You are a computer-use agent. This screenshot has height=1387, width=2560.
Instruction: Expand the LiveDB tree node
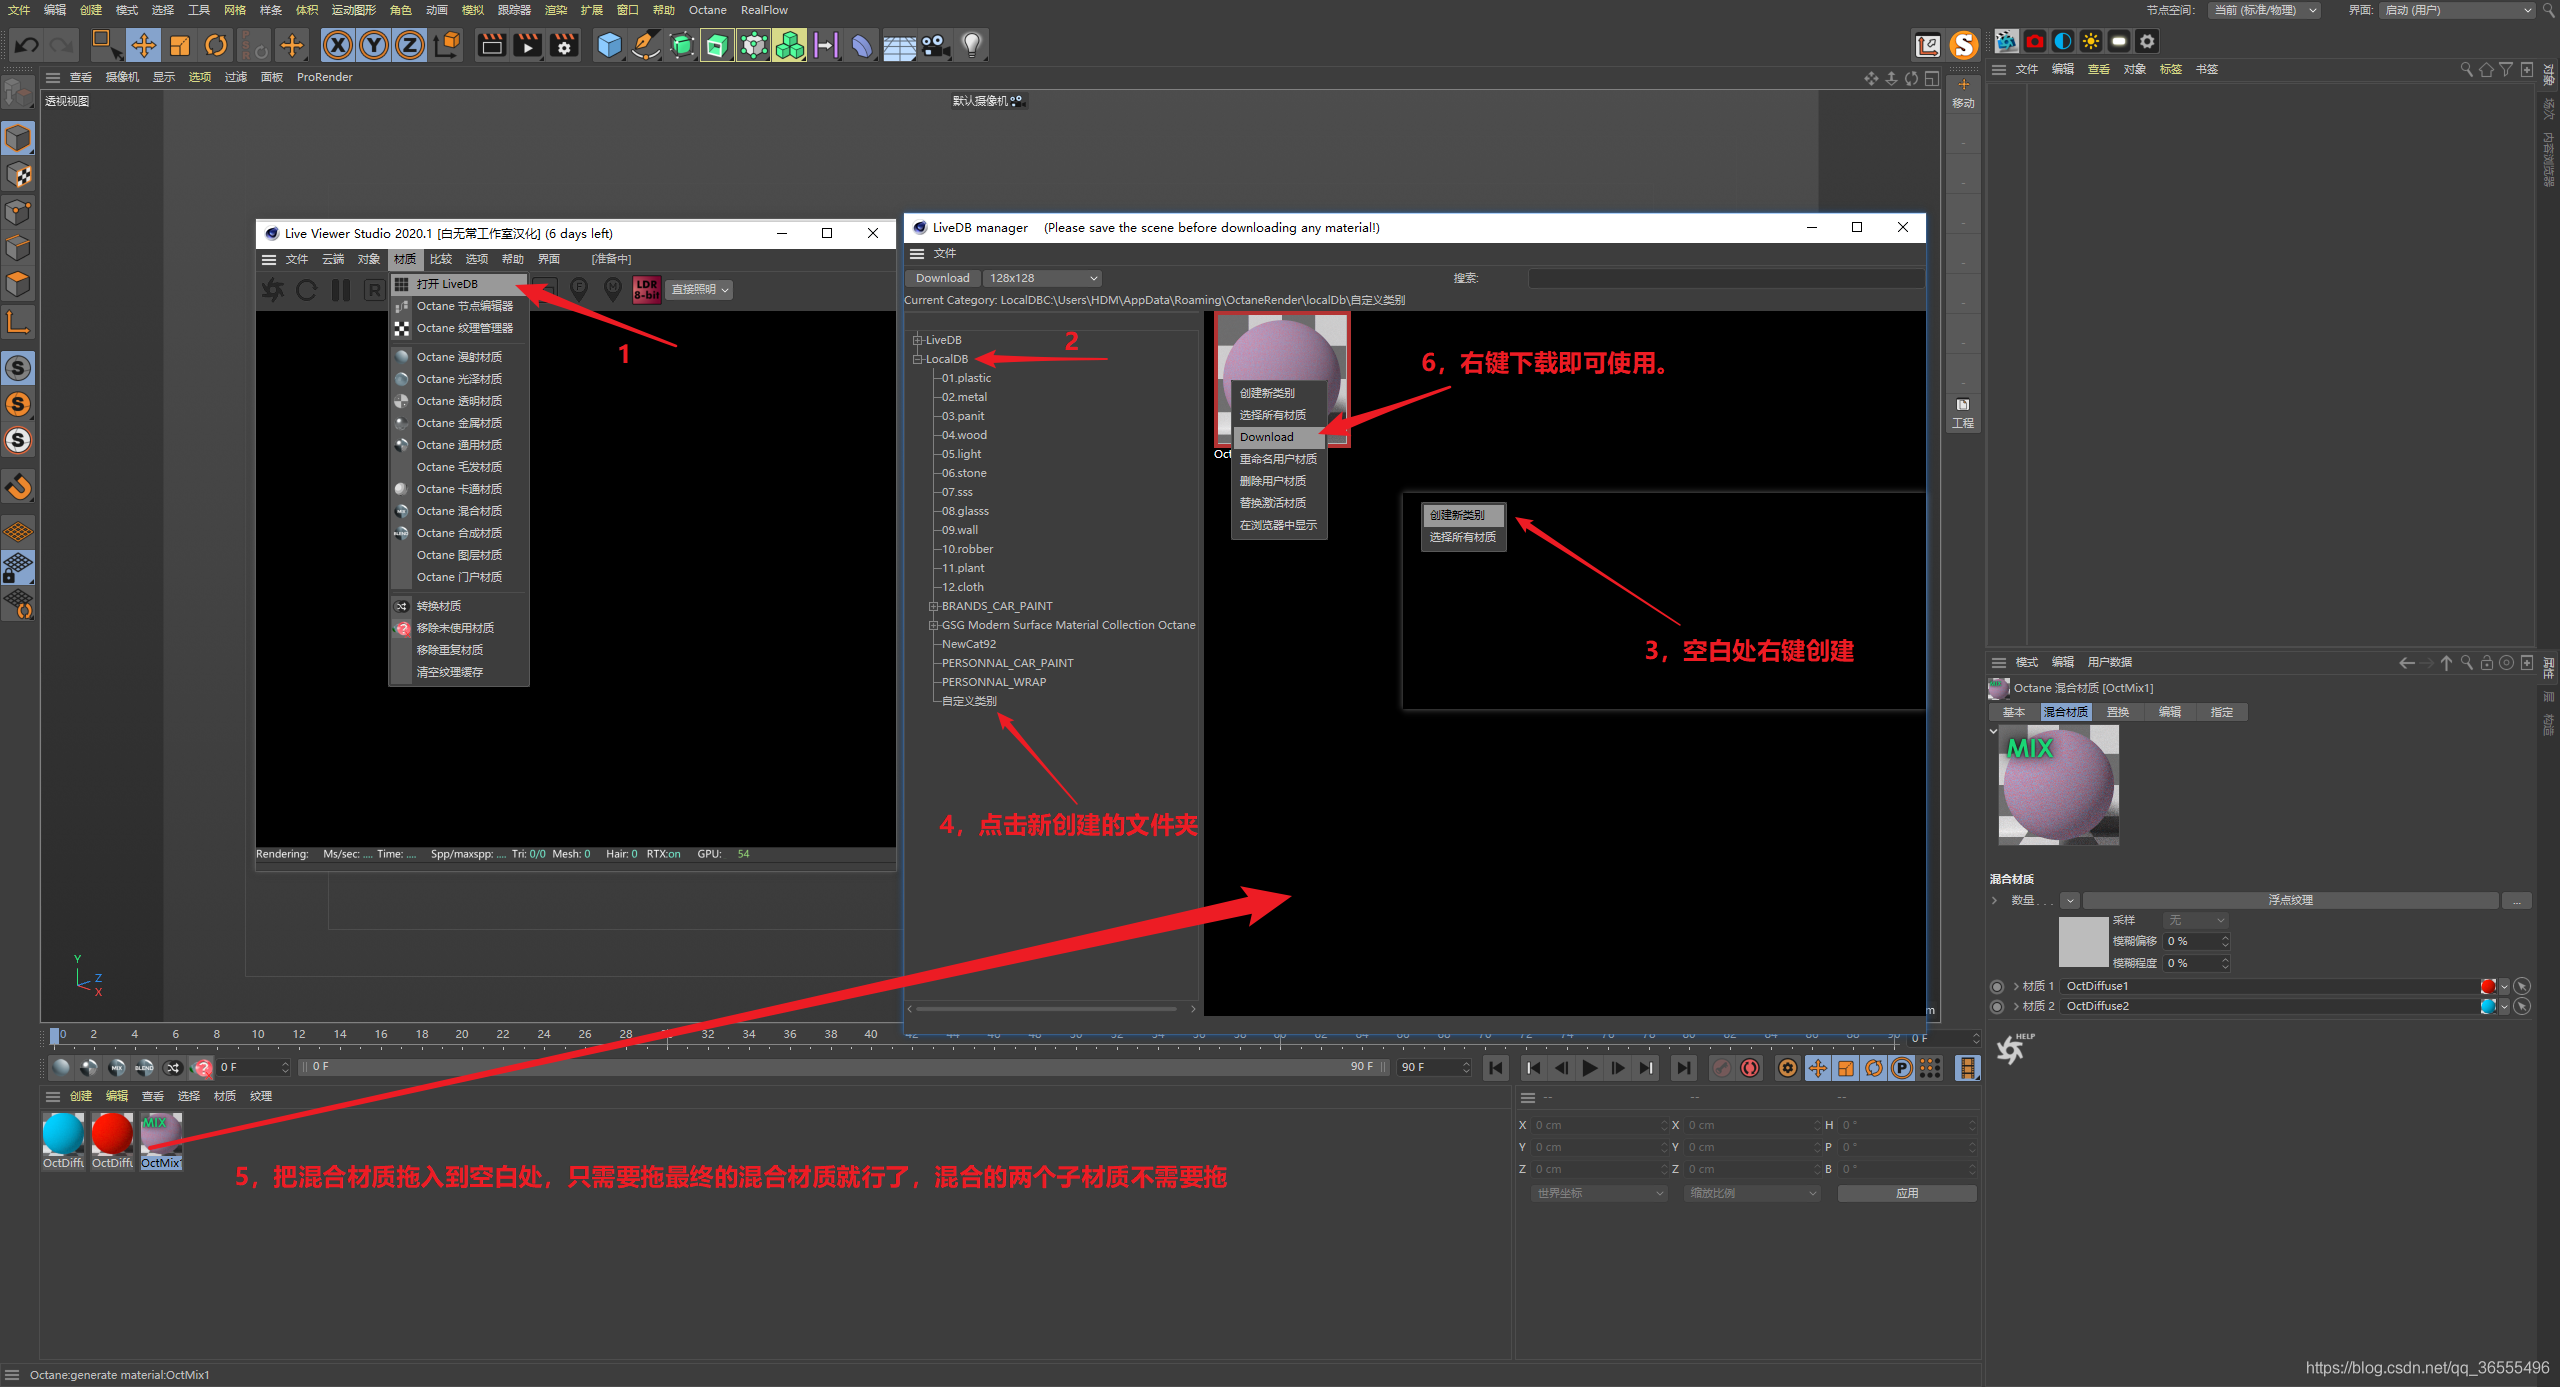pyautogui.click(x=917, y=340)
